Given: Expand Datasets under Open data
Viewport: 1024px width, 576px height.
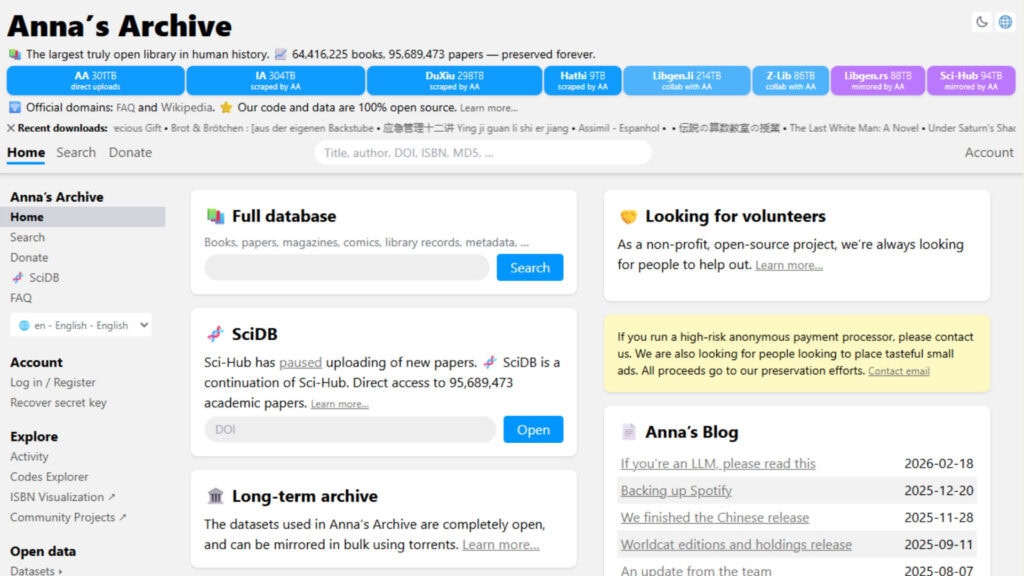Looking at the screenshot, I should pyautogui.click(x=36, y=570).
